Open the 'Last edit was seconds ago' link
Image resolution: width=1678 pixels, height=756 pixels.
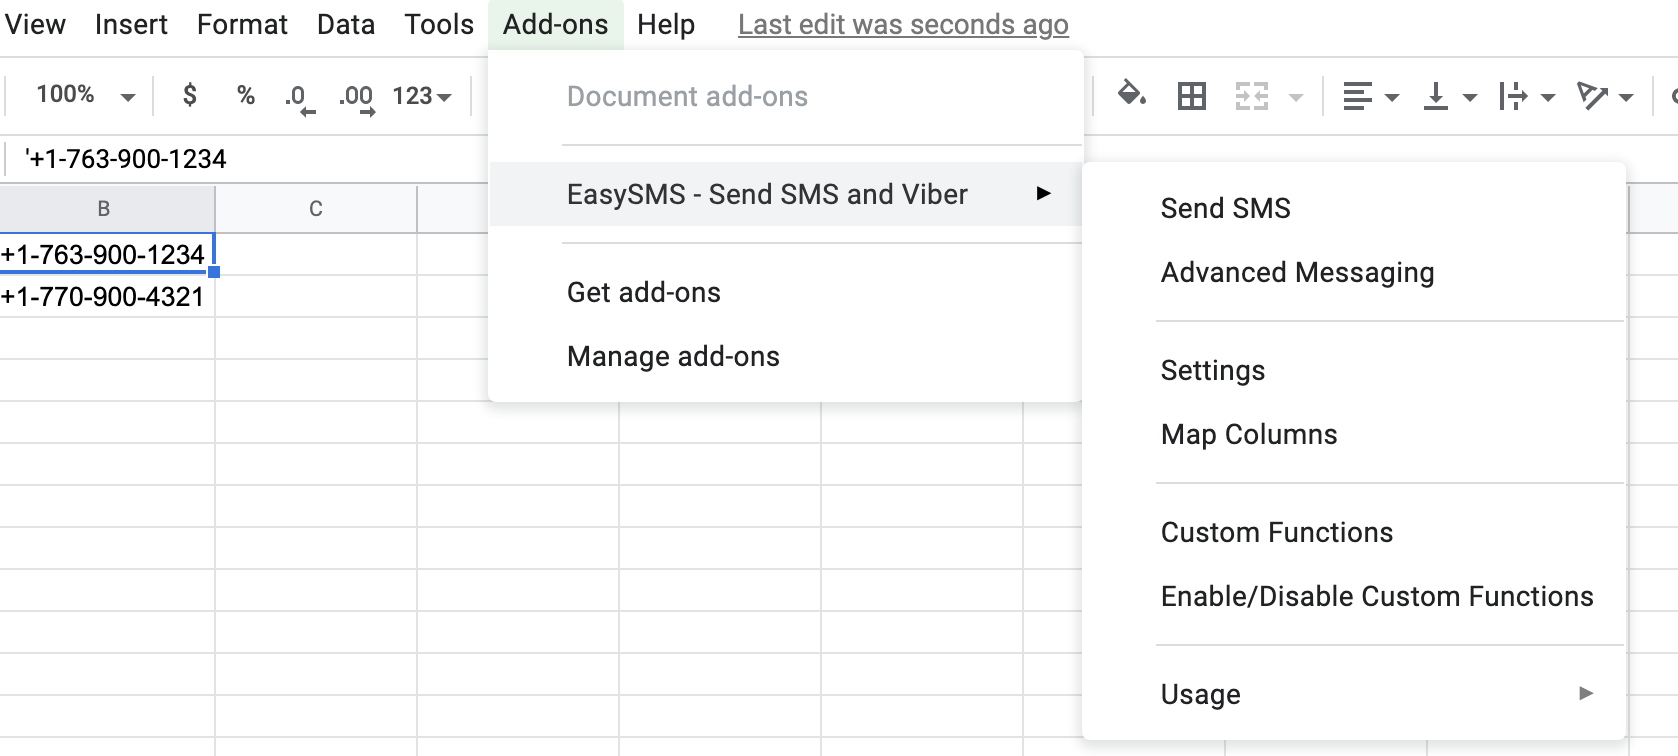[902, 25]
